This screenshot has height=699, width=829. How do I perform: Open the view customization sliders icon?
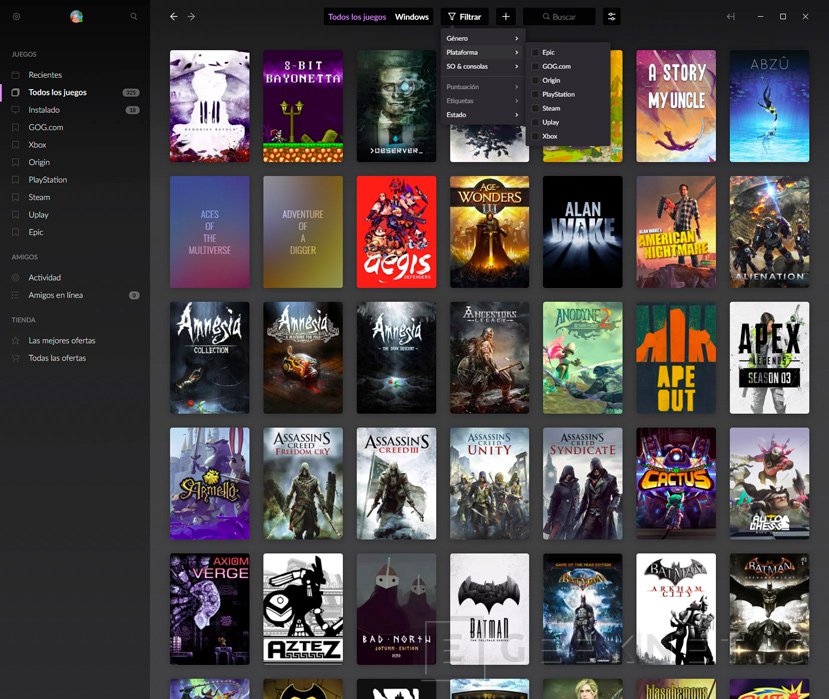[612, 17]
